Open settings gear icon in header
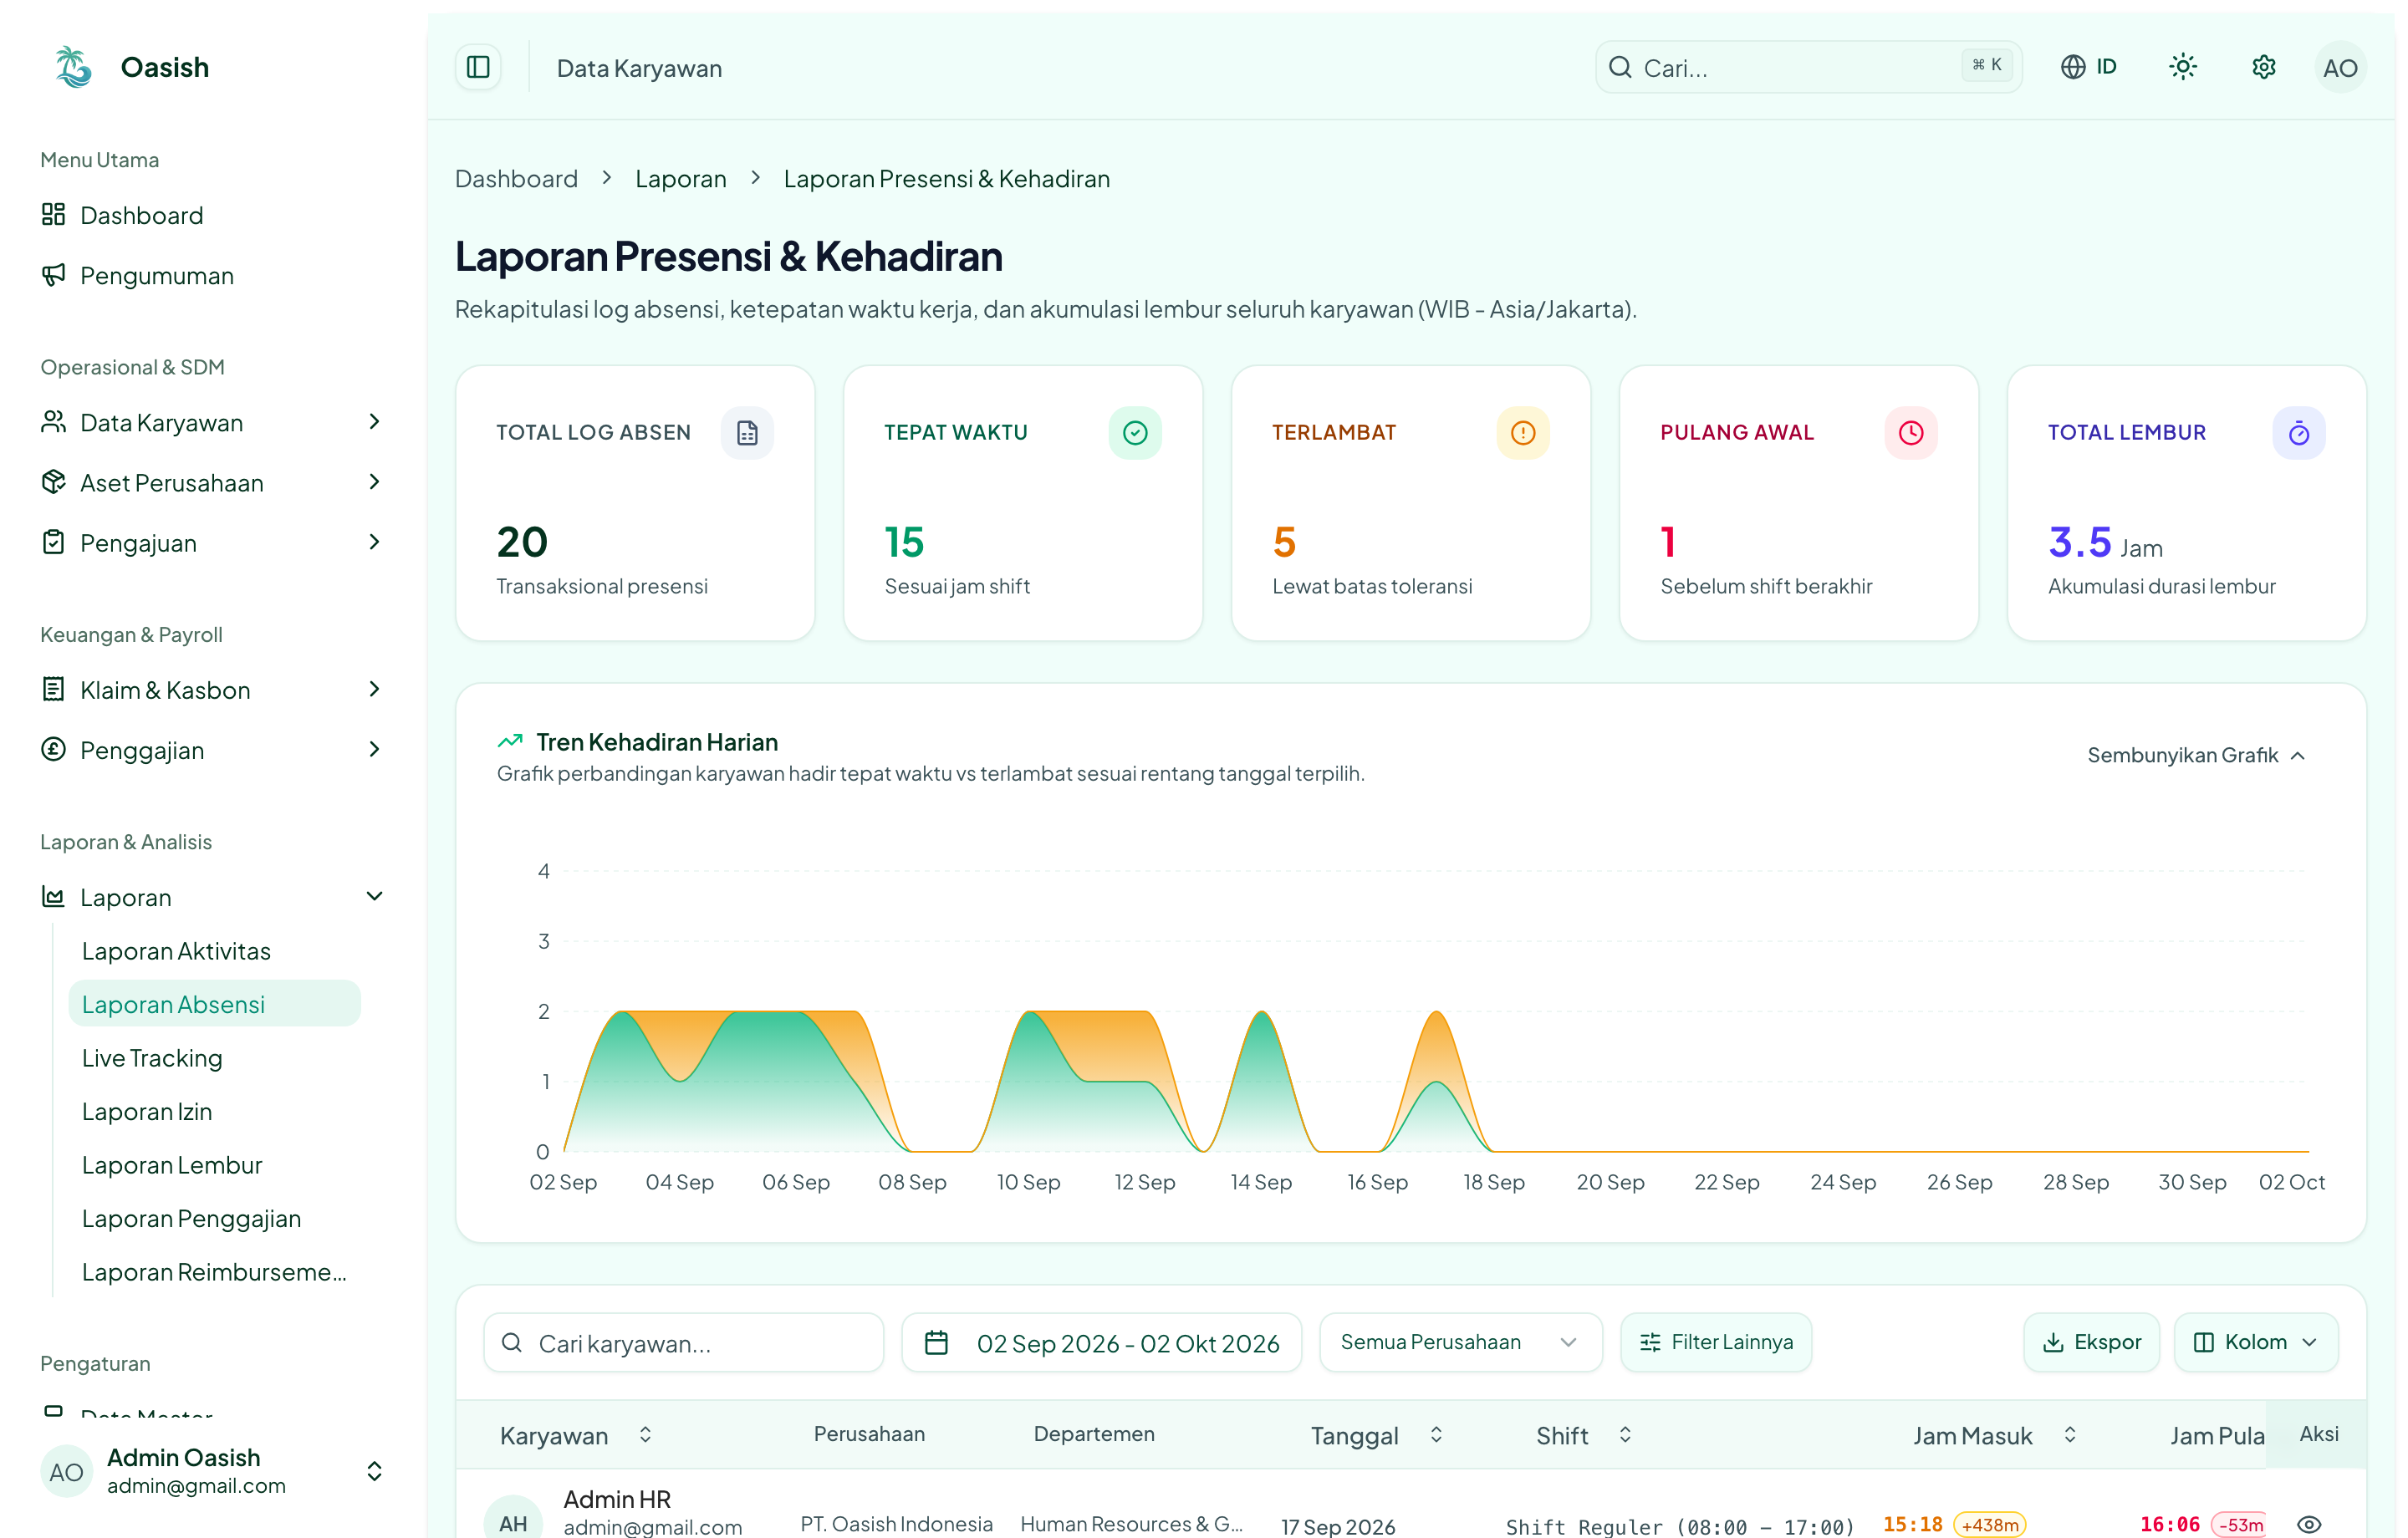2408x1538 pixels. click(2263, 67)
